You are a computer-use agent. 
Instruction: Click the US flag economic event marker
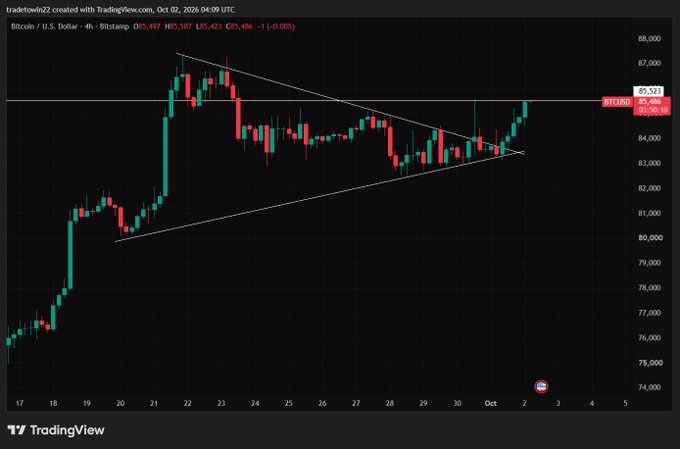[x=541, y=386]
